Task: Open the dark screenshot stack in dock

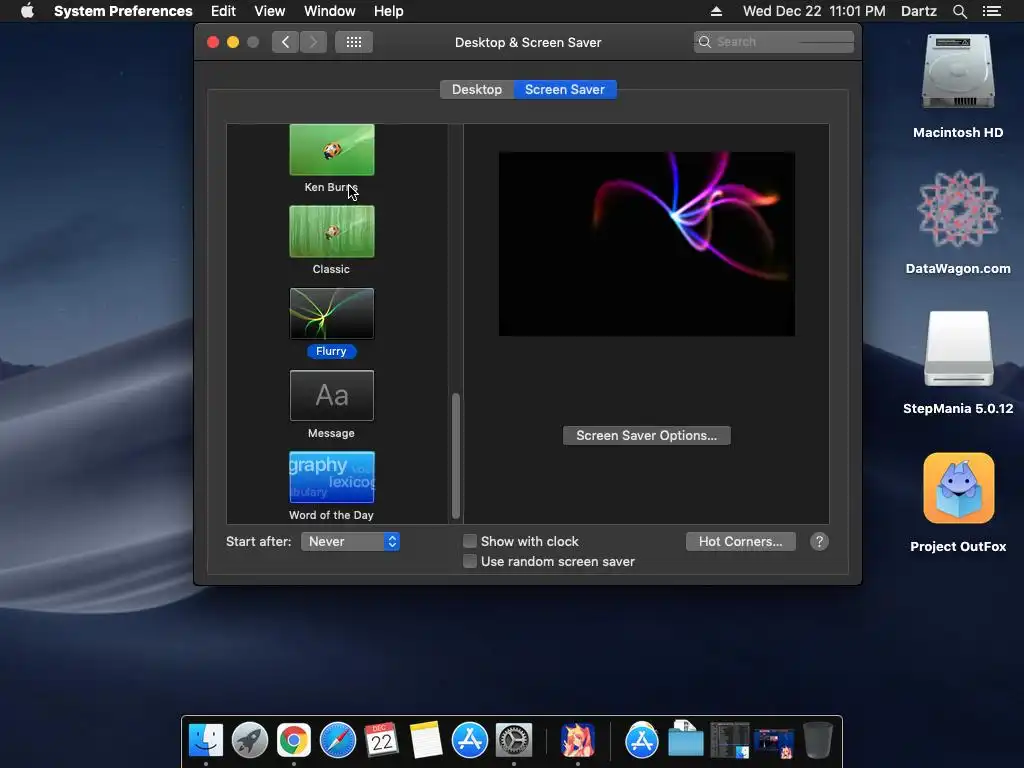Action: tap(729, 741)
